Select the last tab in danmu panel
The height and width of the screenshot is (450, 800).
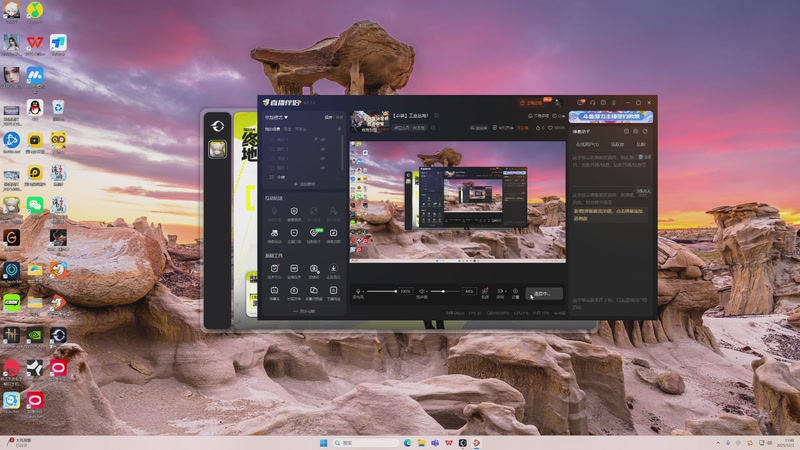point(641,144)
